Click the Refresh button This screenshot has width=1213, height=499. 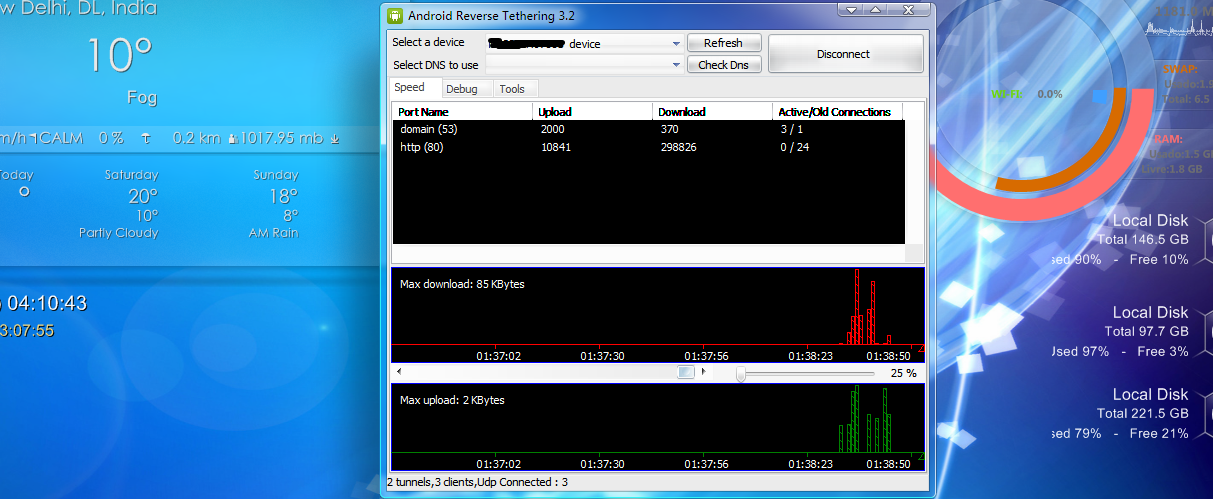tap(723, 43)
